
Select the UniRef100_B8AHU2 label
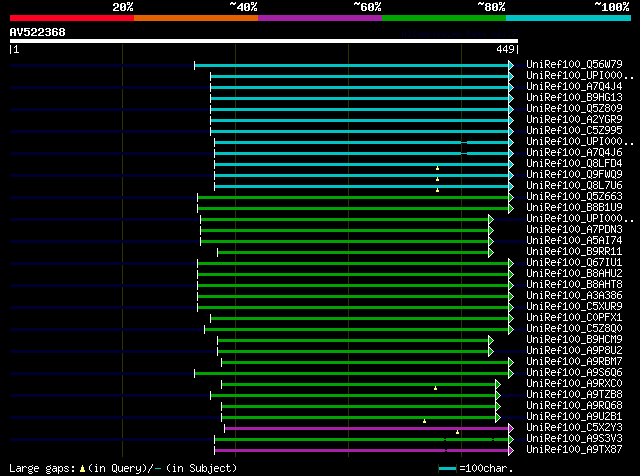(x=574, y=274)
